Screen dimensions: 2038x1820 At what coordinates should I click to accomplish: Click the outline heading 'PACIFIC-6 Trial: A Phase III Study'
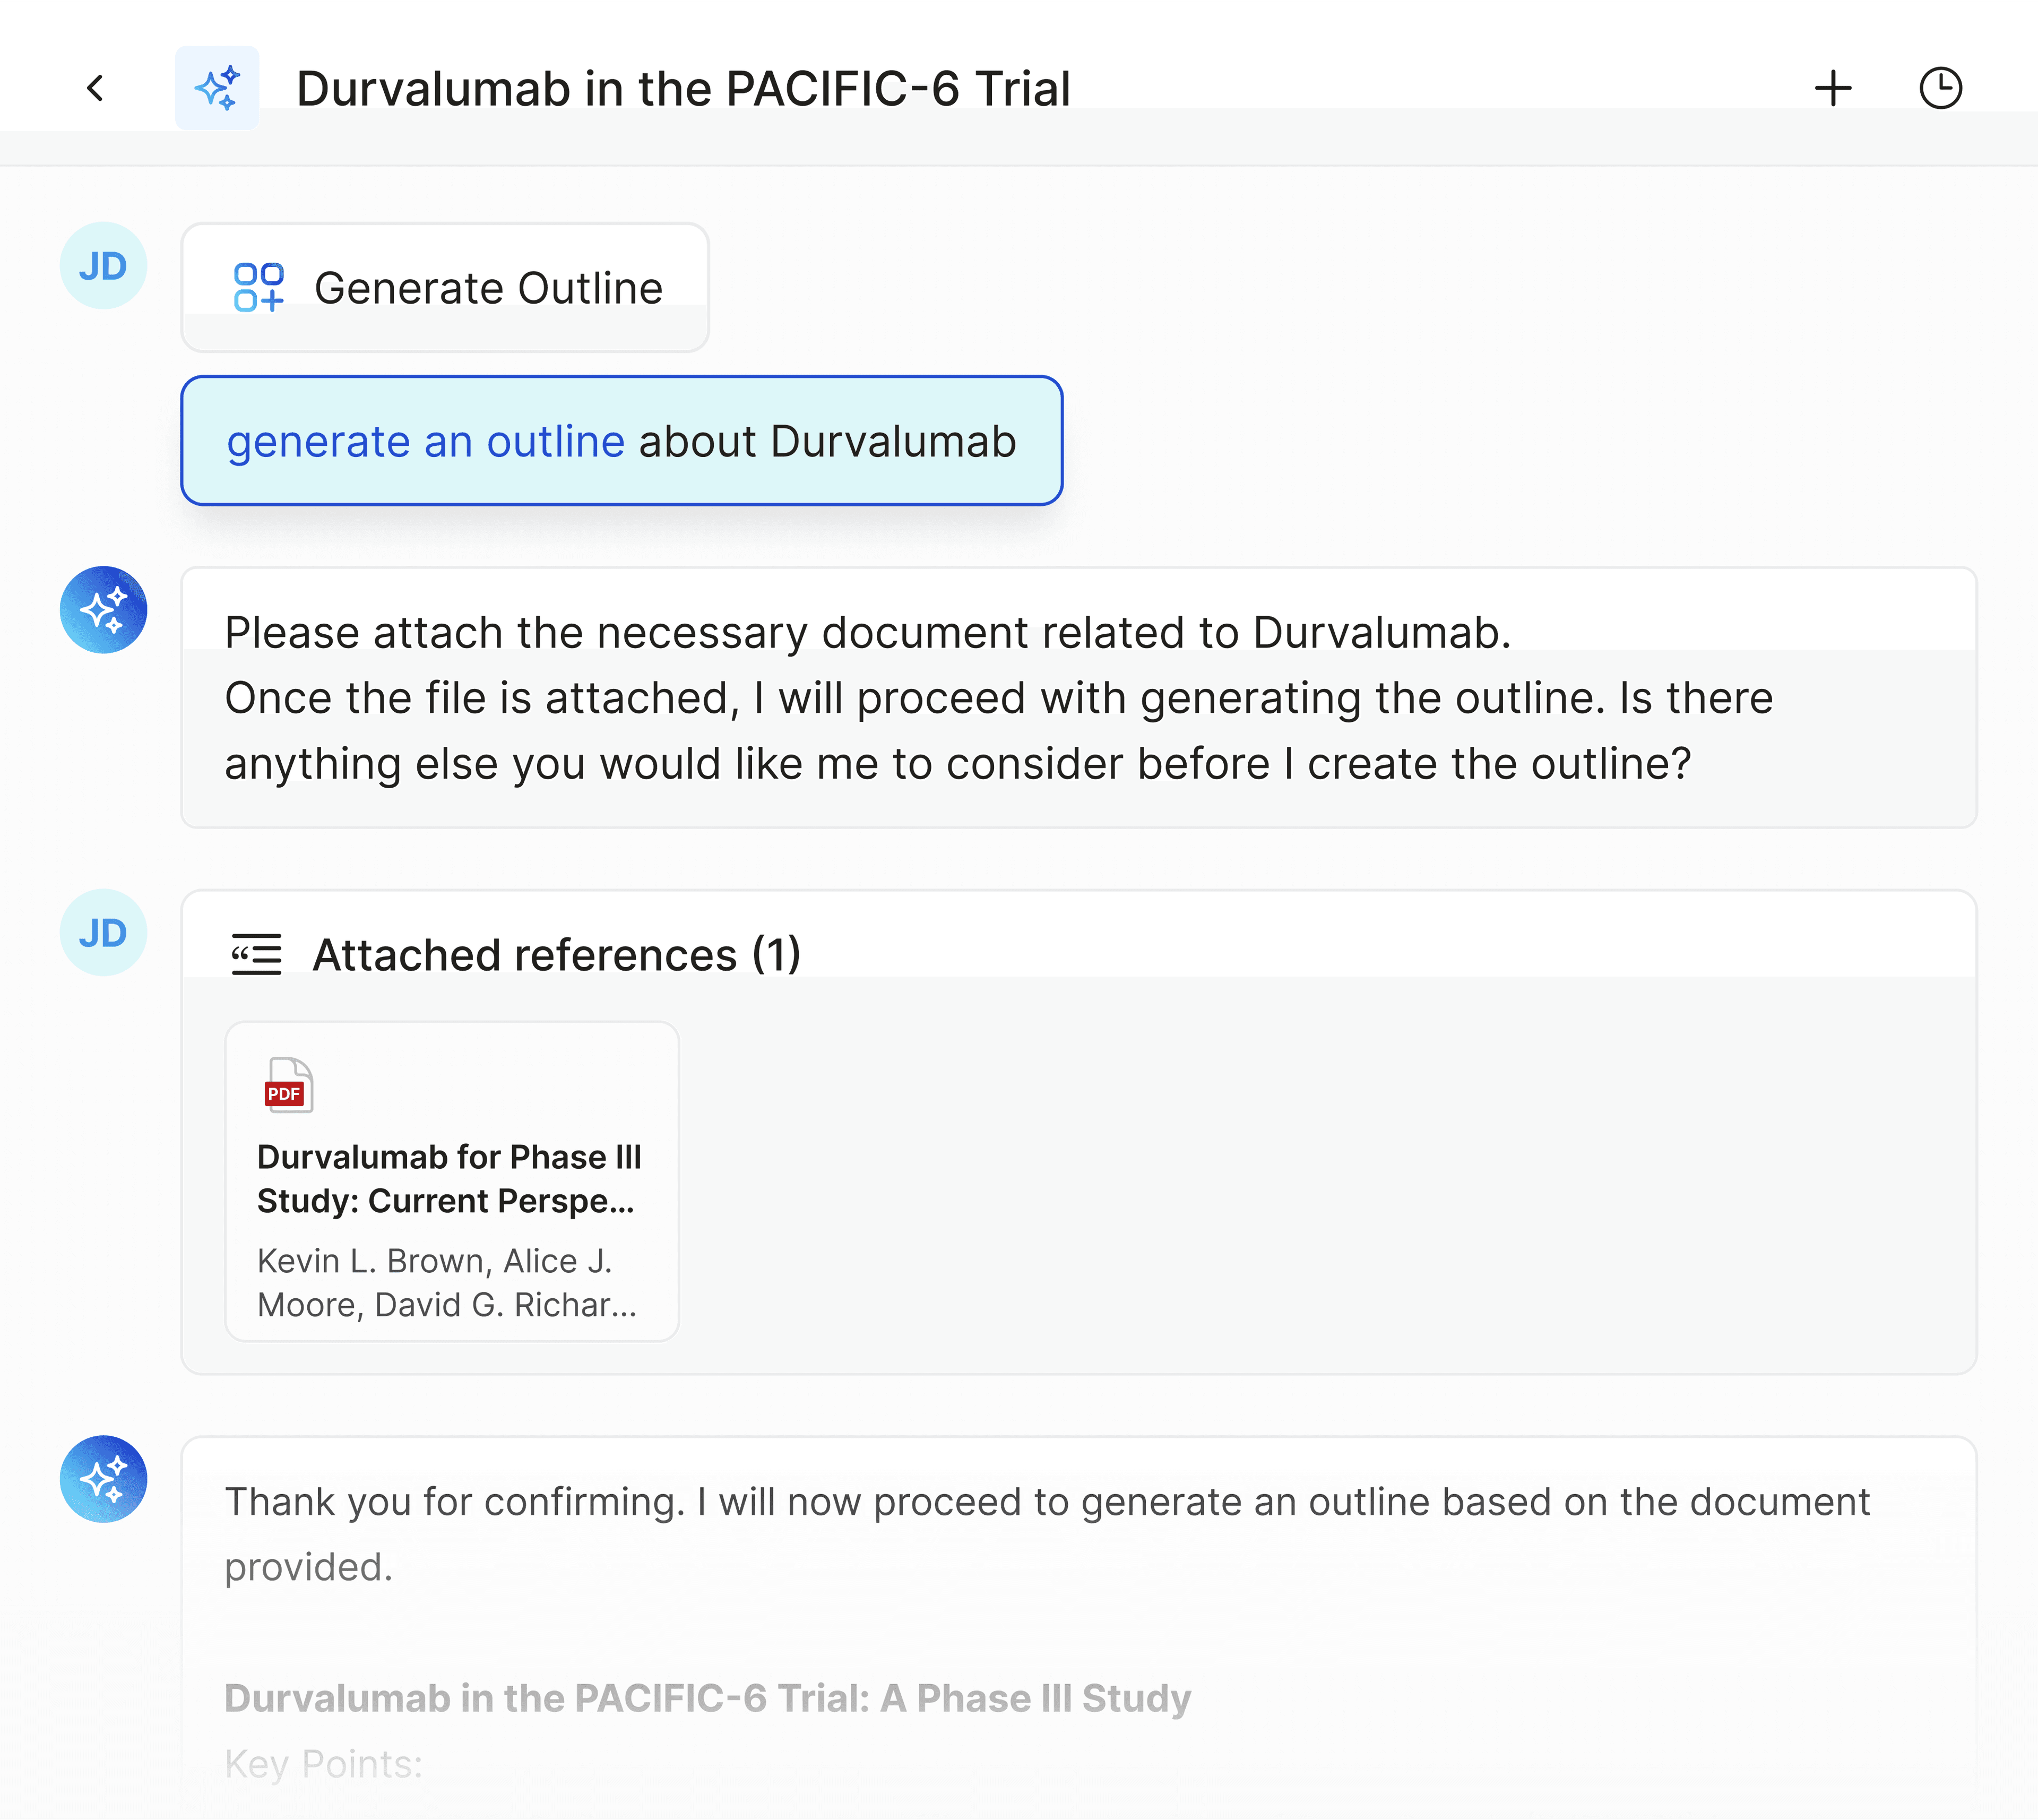[882, 1698]
